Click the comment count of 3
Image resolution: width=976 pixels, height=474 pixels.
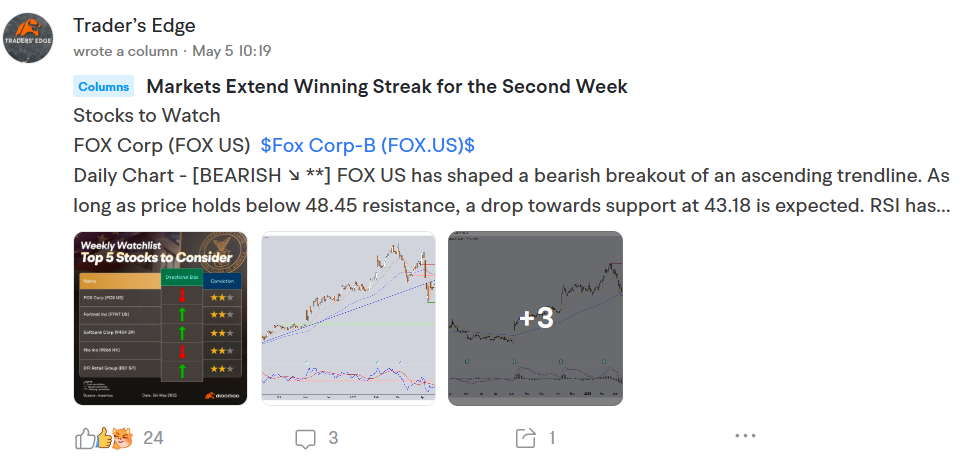click(333, 439)
